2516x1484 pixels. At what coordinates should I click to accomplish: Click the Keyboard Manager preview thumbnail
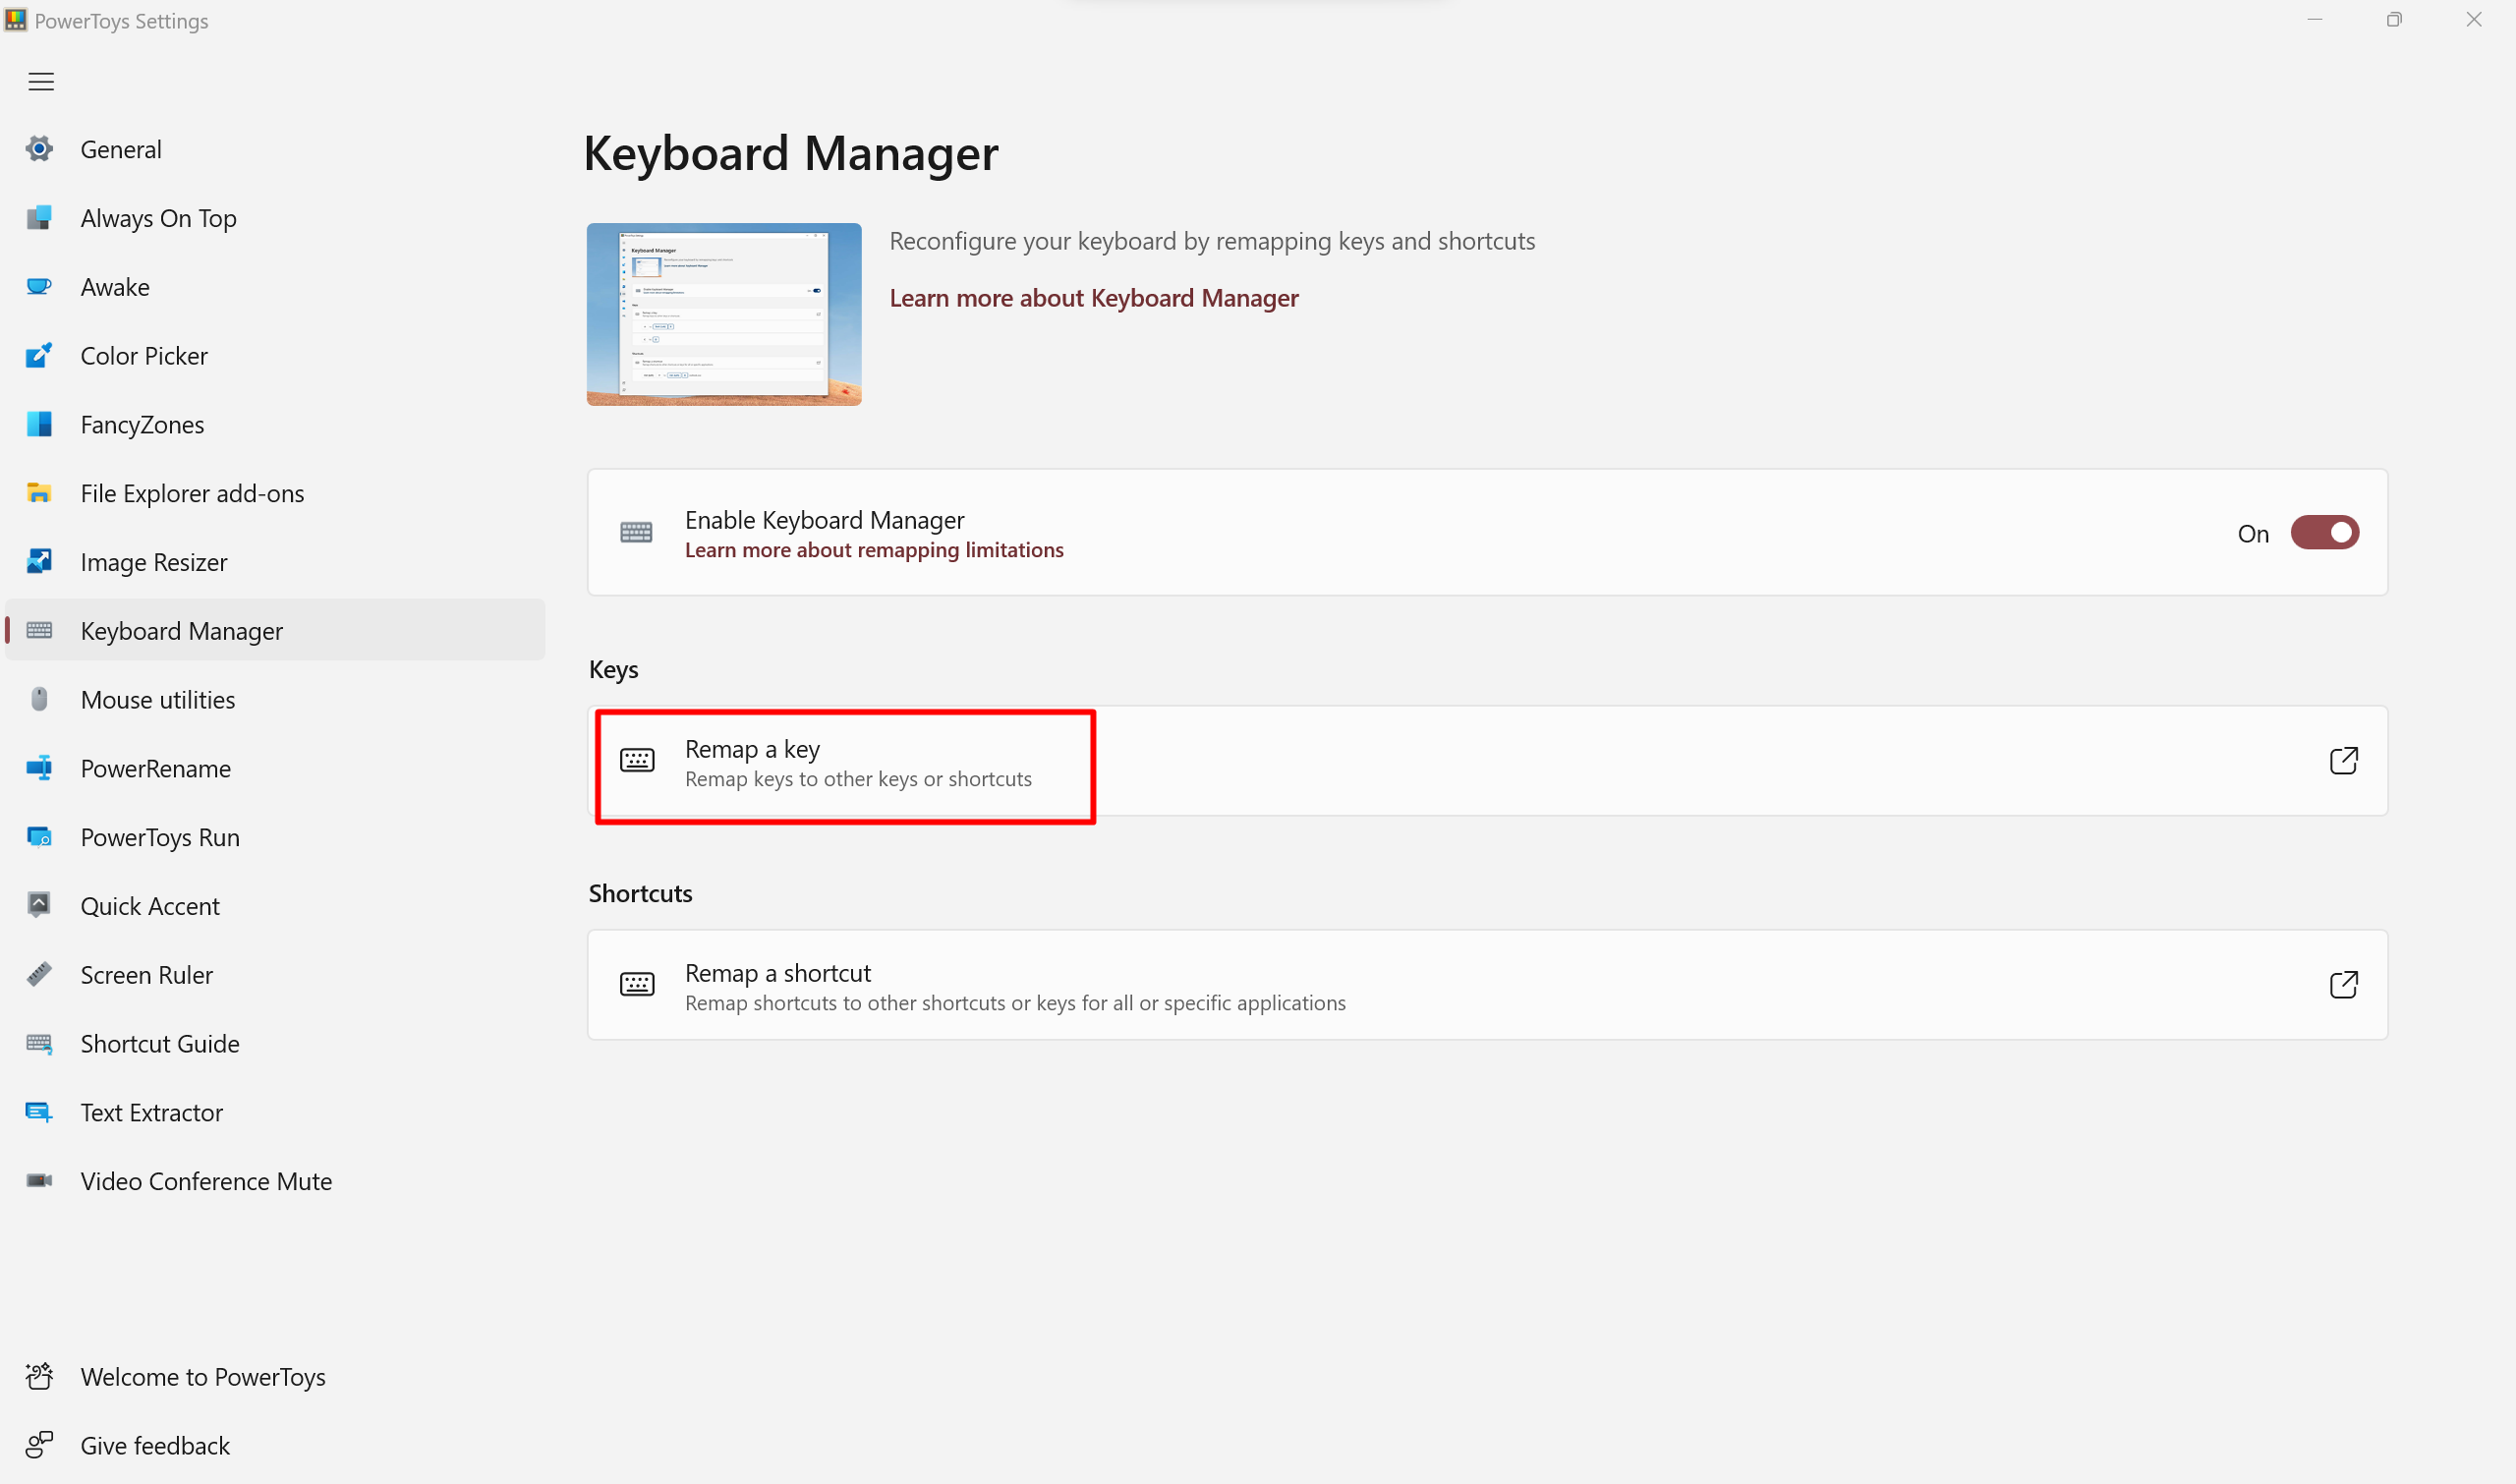tap(723, 314)
